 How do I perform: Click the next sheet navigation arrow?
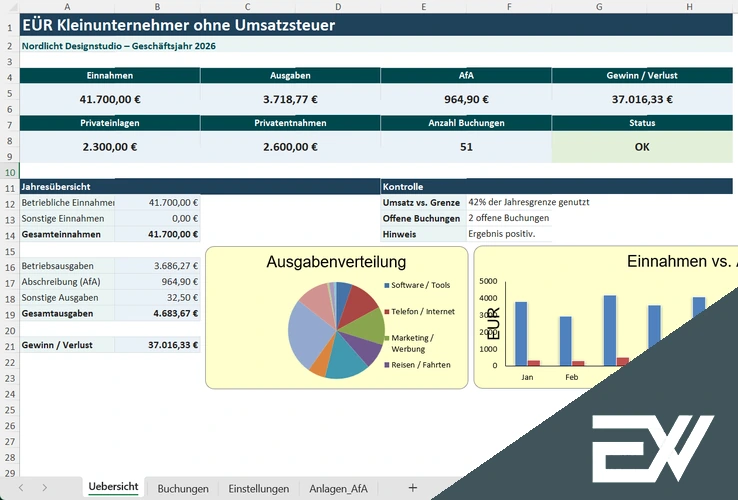point(45,488)
